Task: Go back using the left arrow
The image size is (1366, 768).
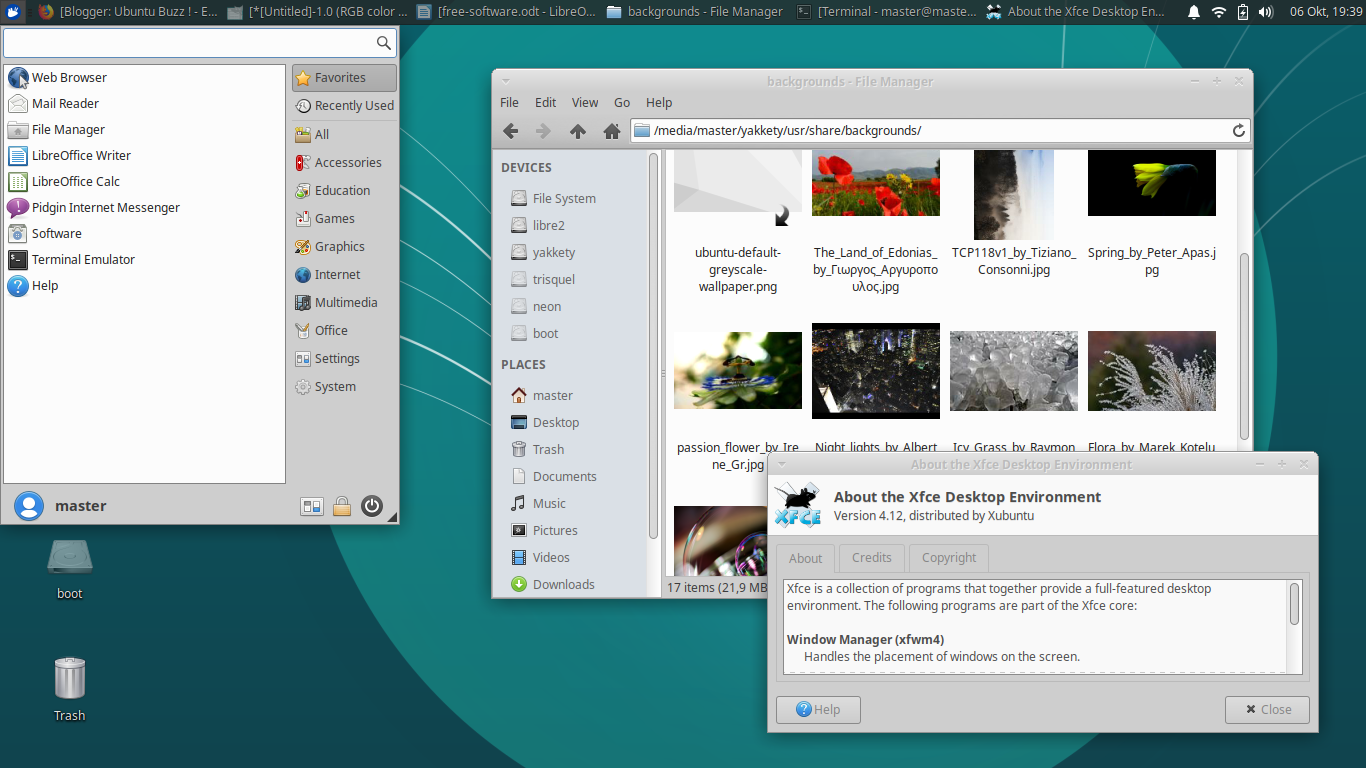Action: point(510,131)
